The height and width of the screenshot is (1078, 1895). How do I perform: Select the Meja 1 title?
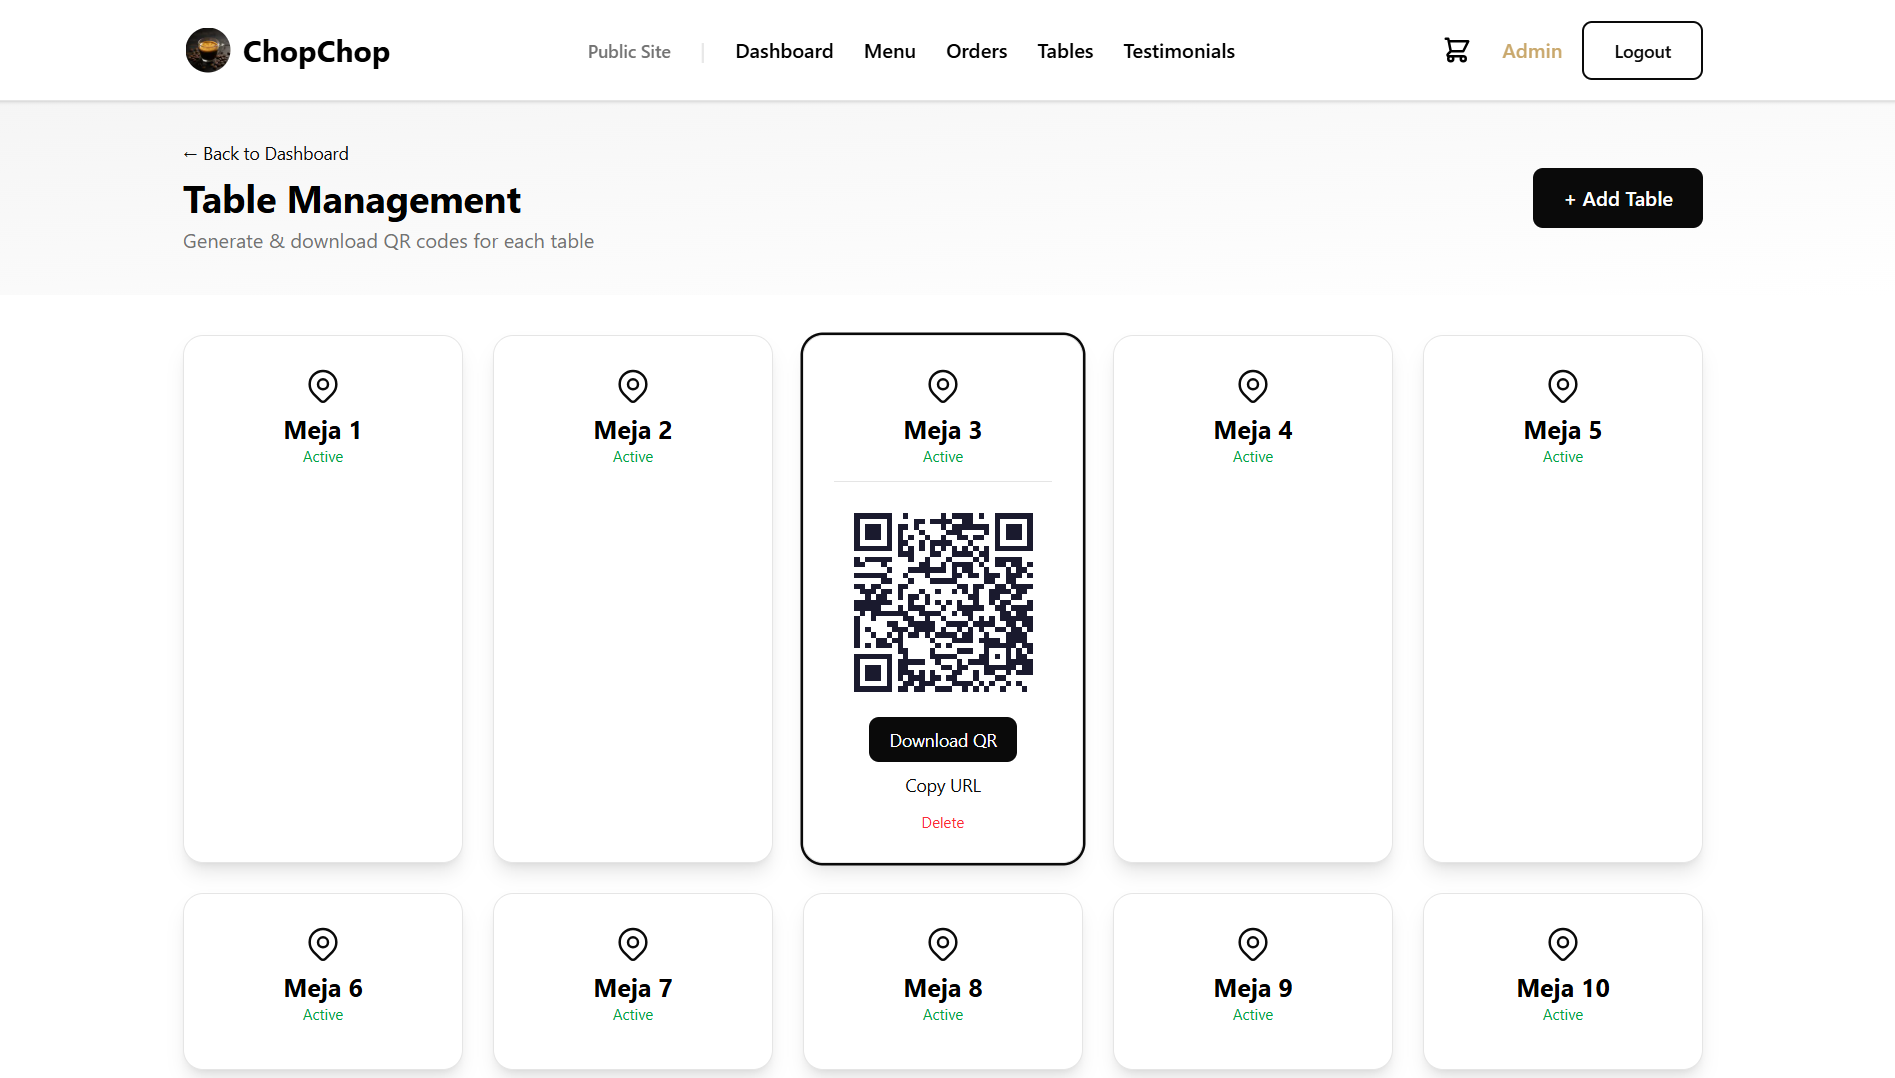(323, 430)
